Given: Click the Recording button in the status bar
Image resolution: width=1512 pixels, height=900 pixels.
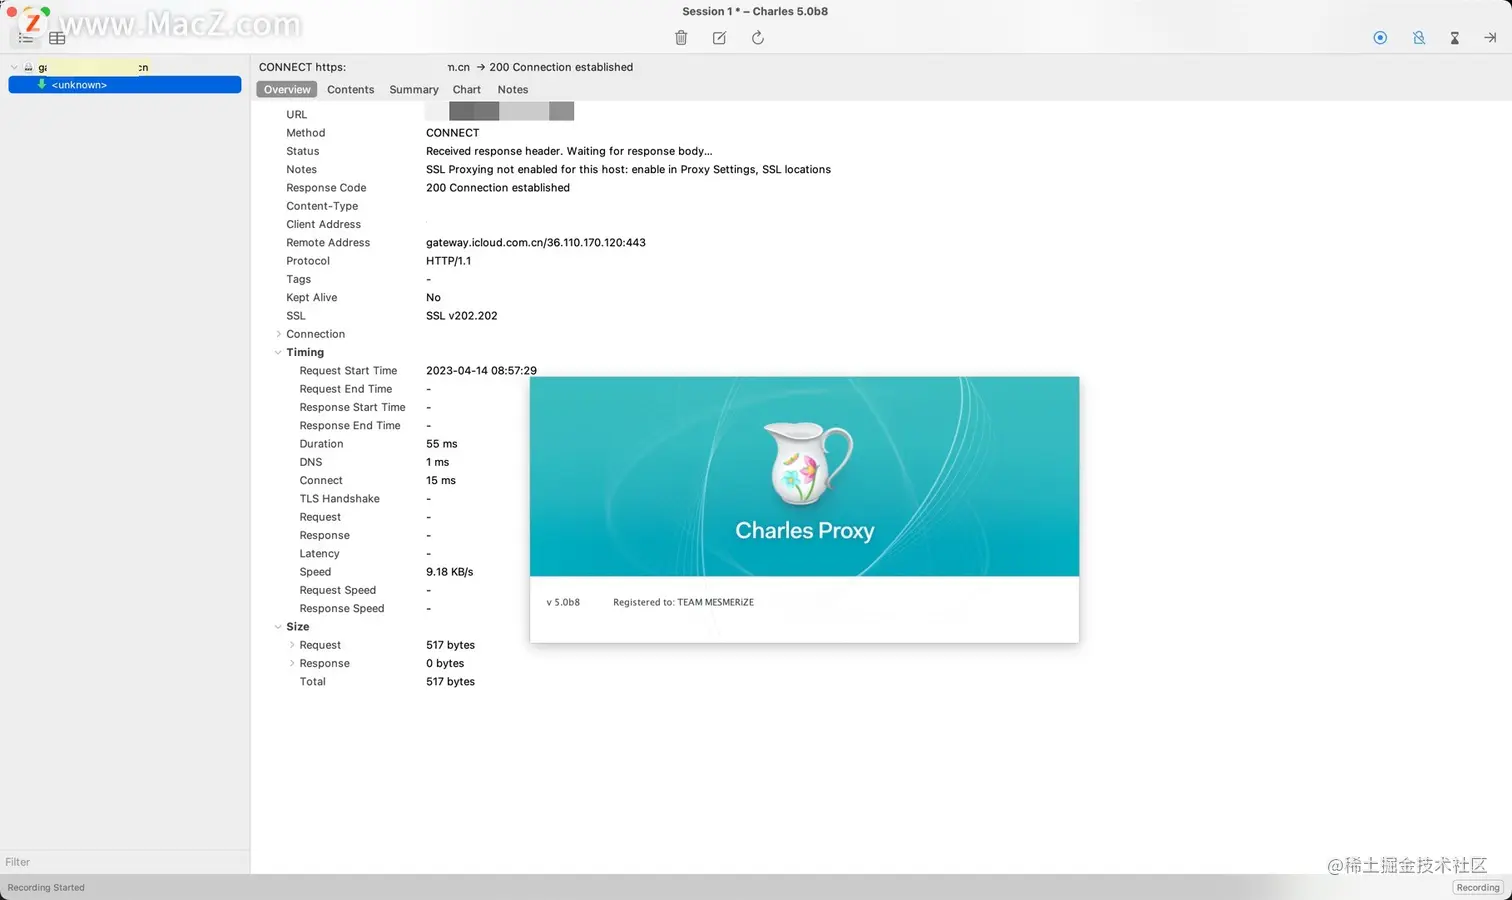Looking at the screenshot, I should point(1478,888).
